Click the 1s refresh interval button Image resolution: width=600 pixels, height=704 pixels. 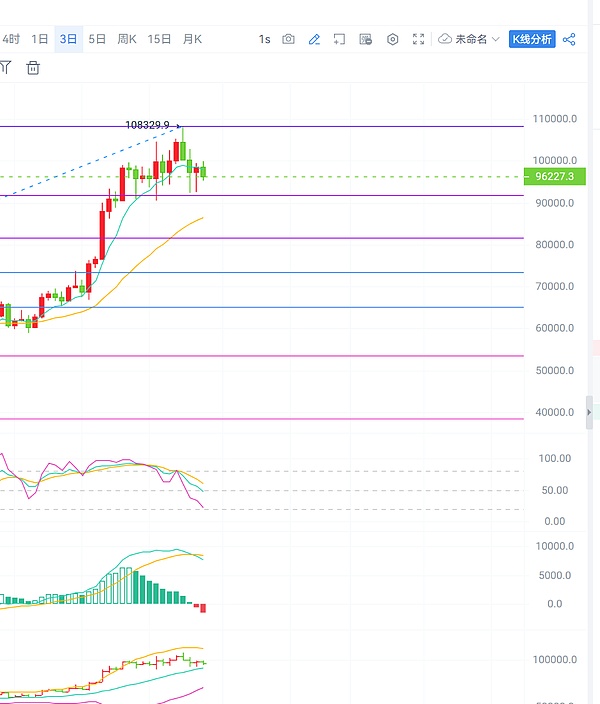(x=264, y=39)
